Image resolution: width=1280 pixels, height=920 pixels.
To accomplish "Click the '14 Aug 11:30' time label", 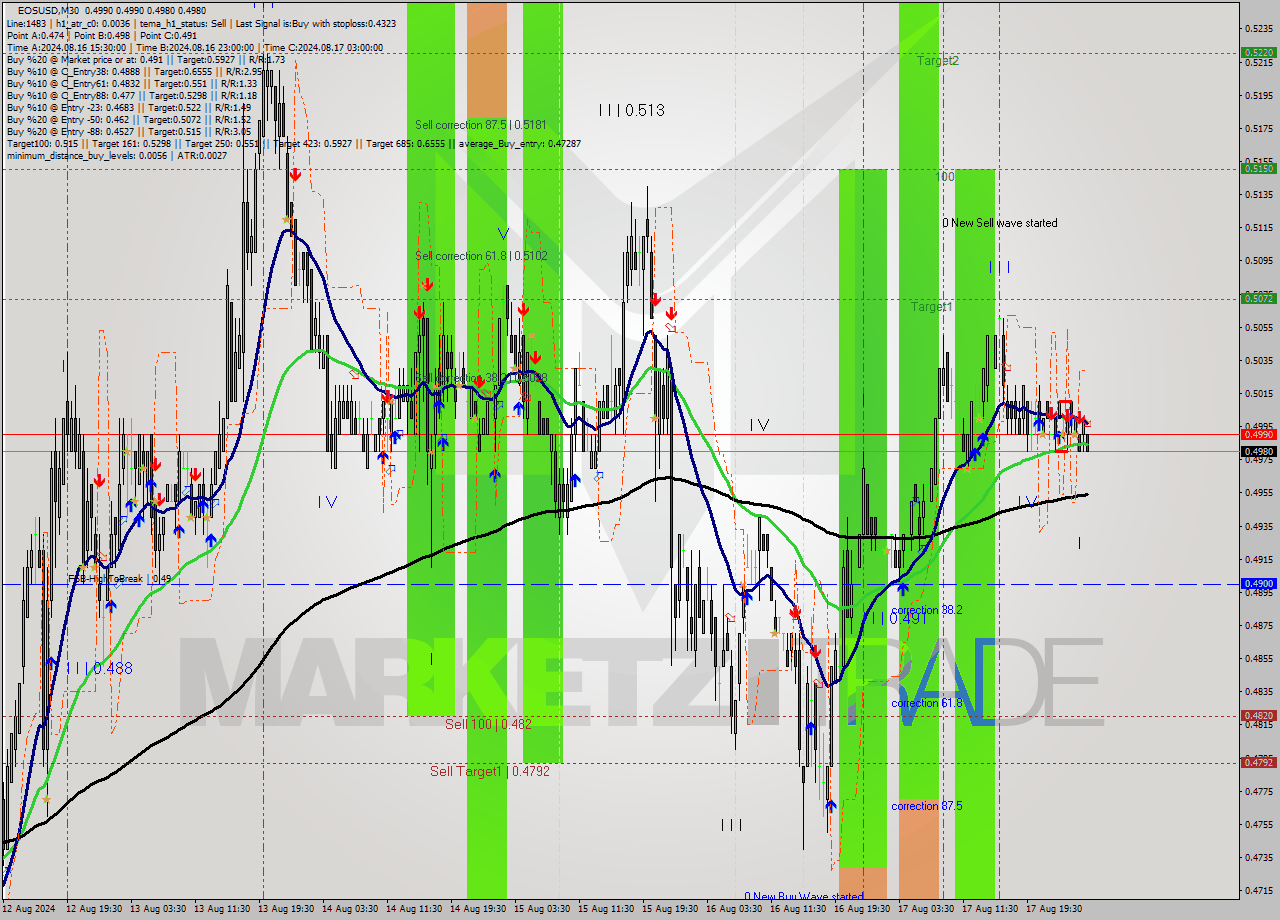I will coord(415,908).
